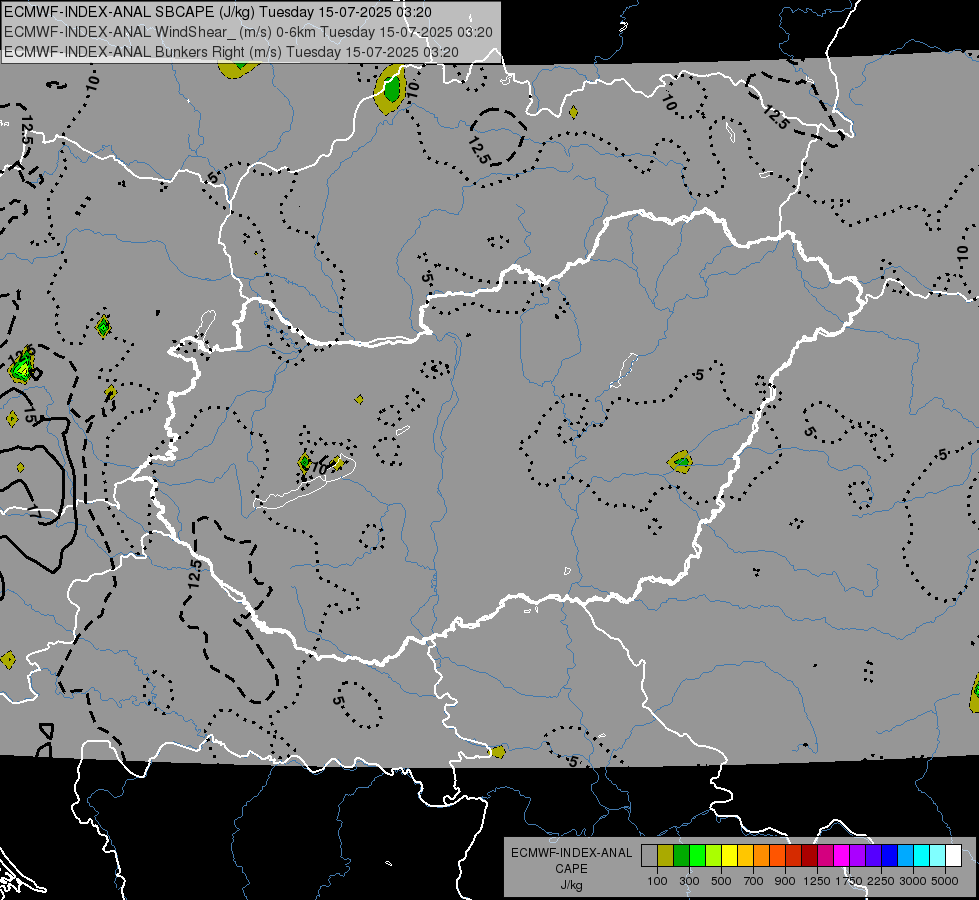979x900 pixels.
Task: Click the gray swatch in CAPE legend
Action: click(x=649, y=856)
